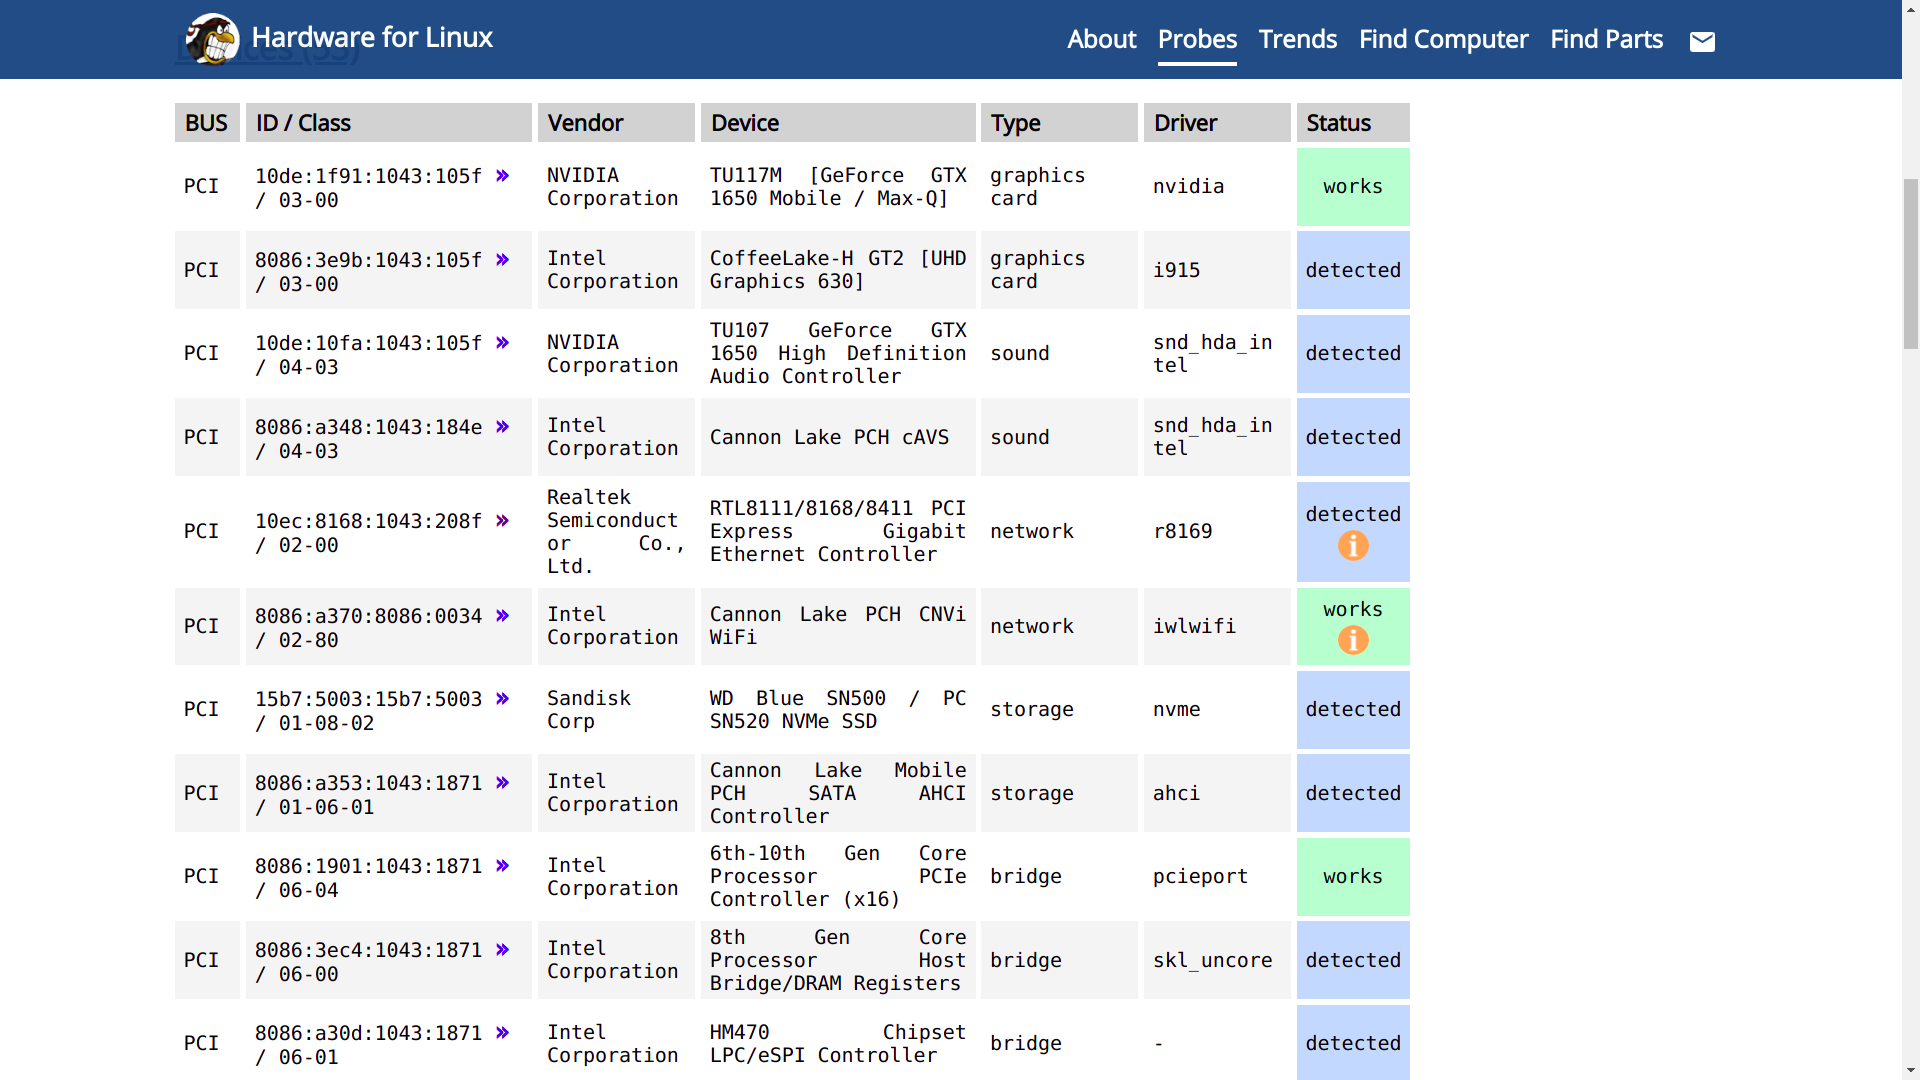Open the Probes tab
The image size is (1920, 1080).
(x=1197, y=39)
